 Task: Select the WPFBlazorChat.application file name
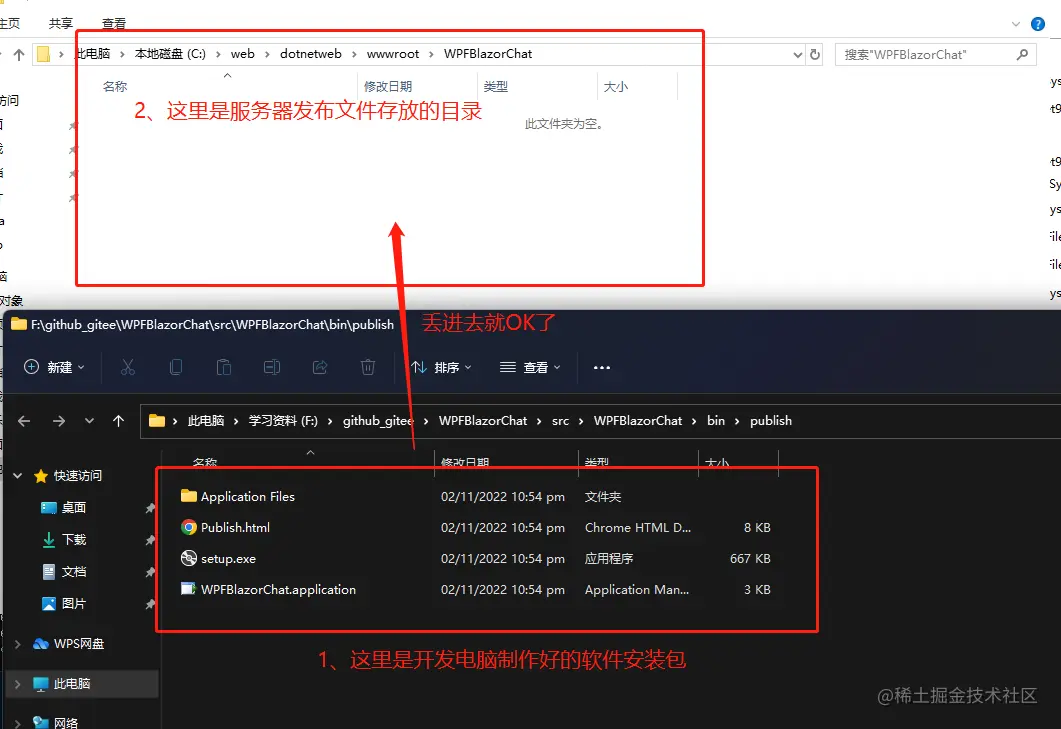click(278, 590)
